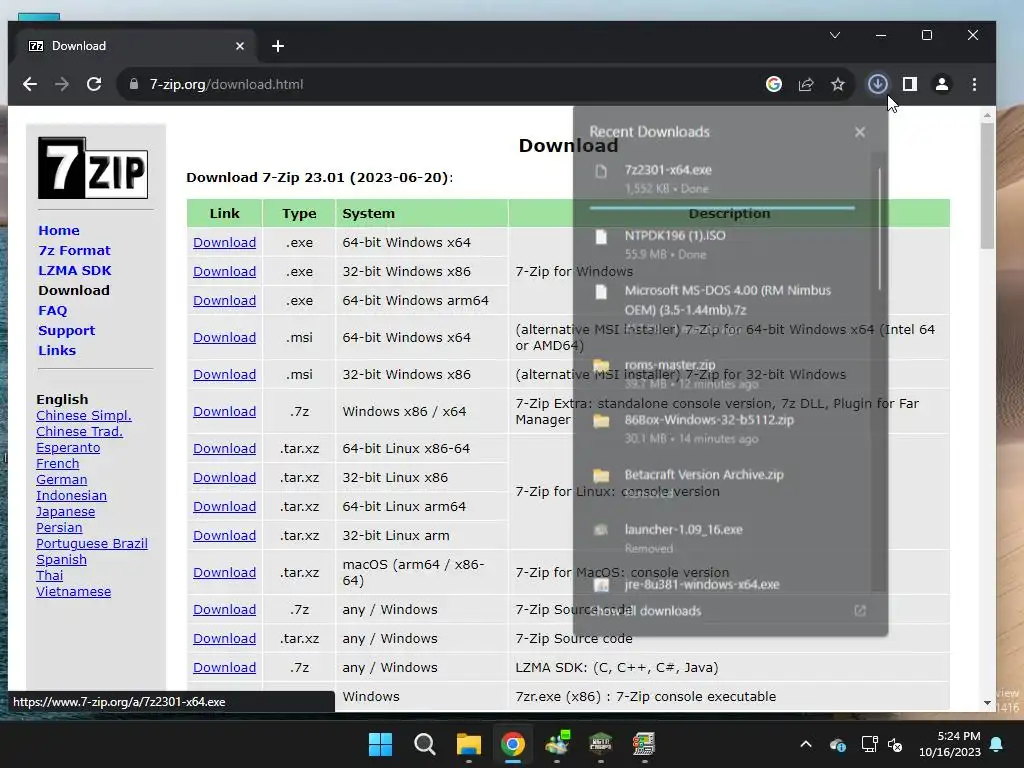The height and width of the screenshot is (768, 1024).
Task: Open the Chrome profile icon
Action: [x=942, y=84]
